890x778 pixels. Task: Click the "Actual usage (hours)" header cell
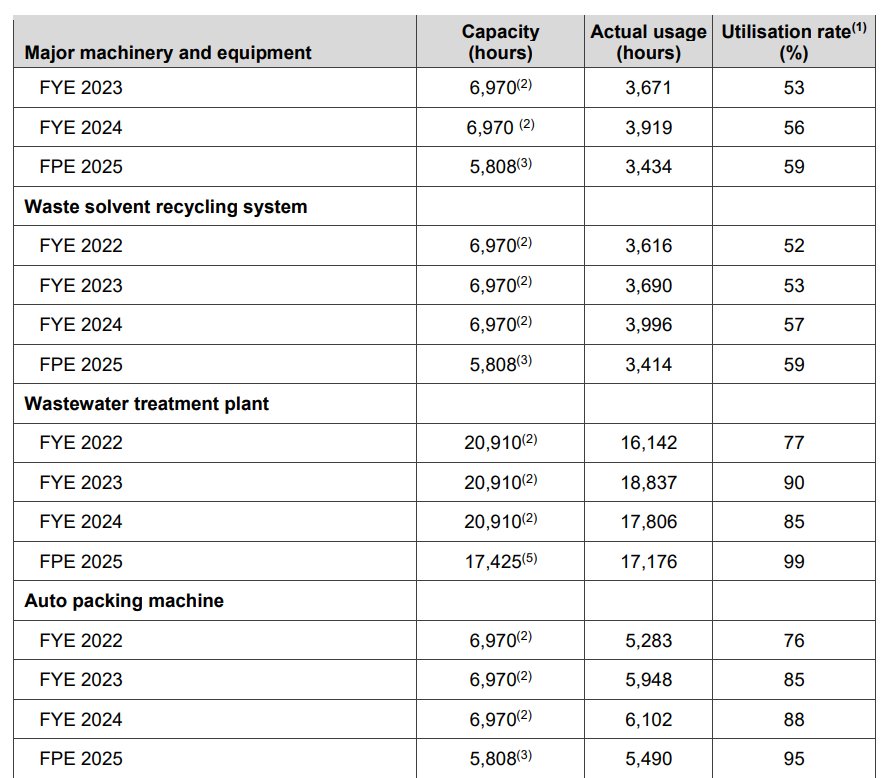coord(648,42)
